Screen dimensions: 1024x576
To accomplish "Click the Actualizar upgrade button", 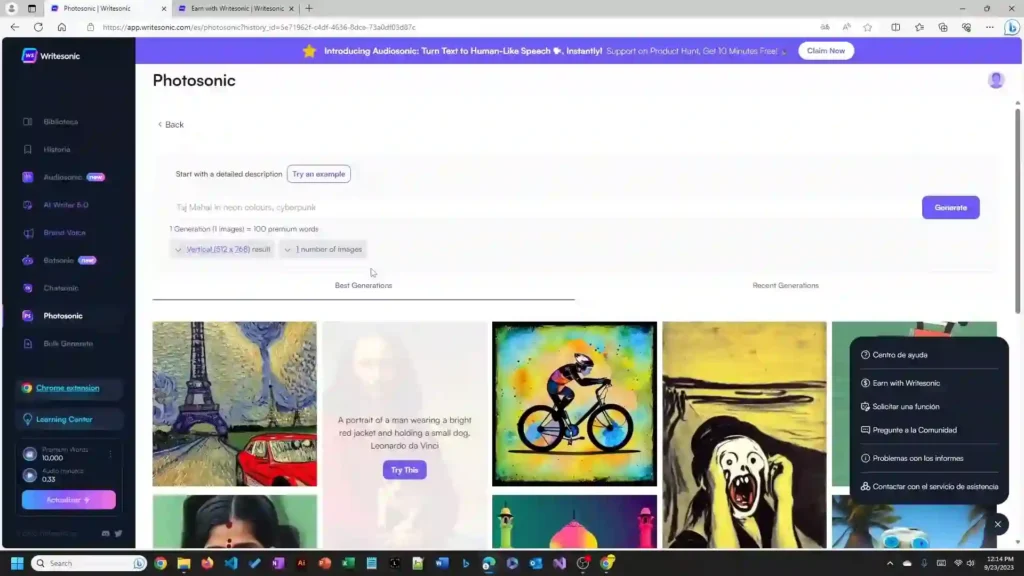I will click(69, 500).
